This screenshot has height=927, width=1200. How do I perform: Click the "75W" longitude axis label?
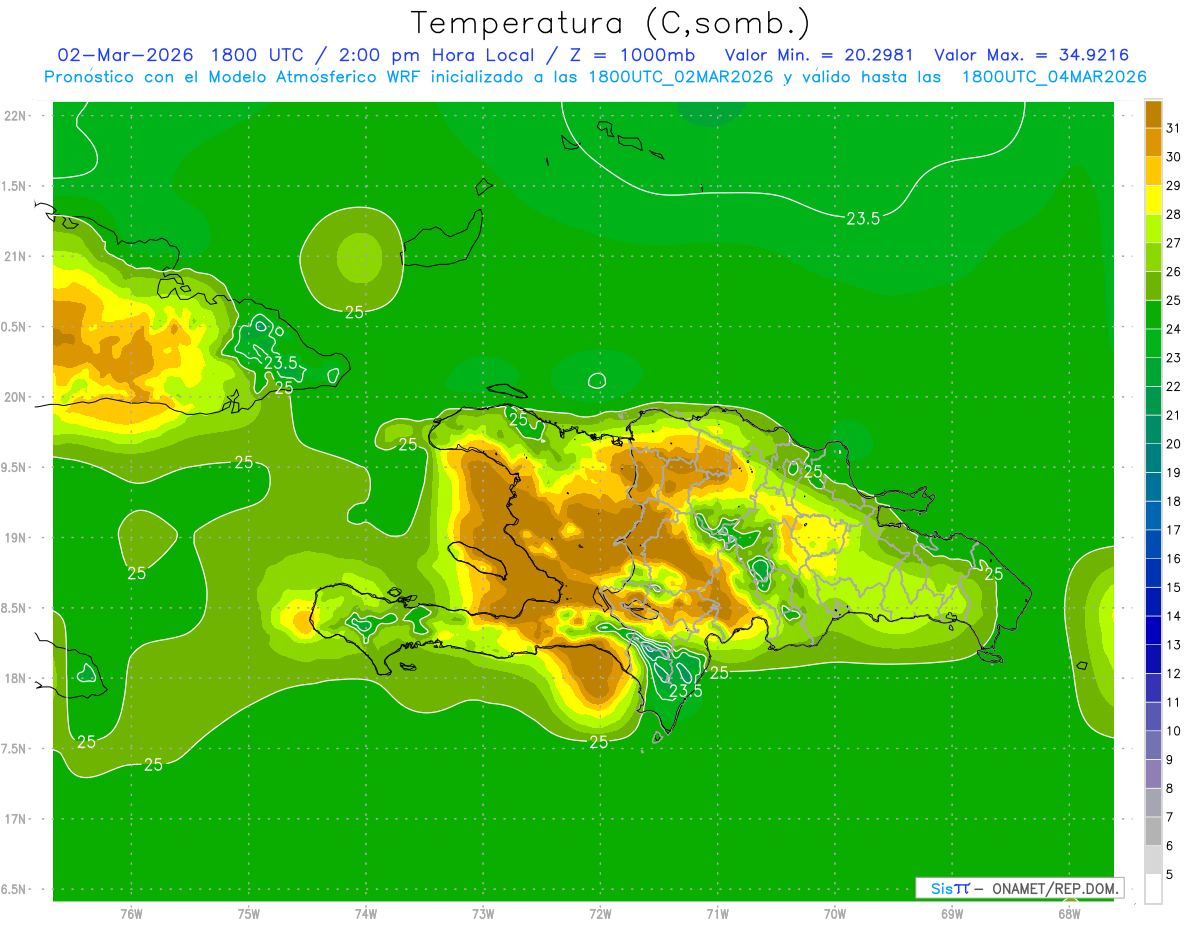click(x=248, y=912)
